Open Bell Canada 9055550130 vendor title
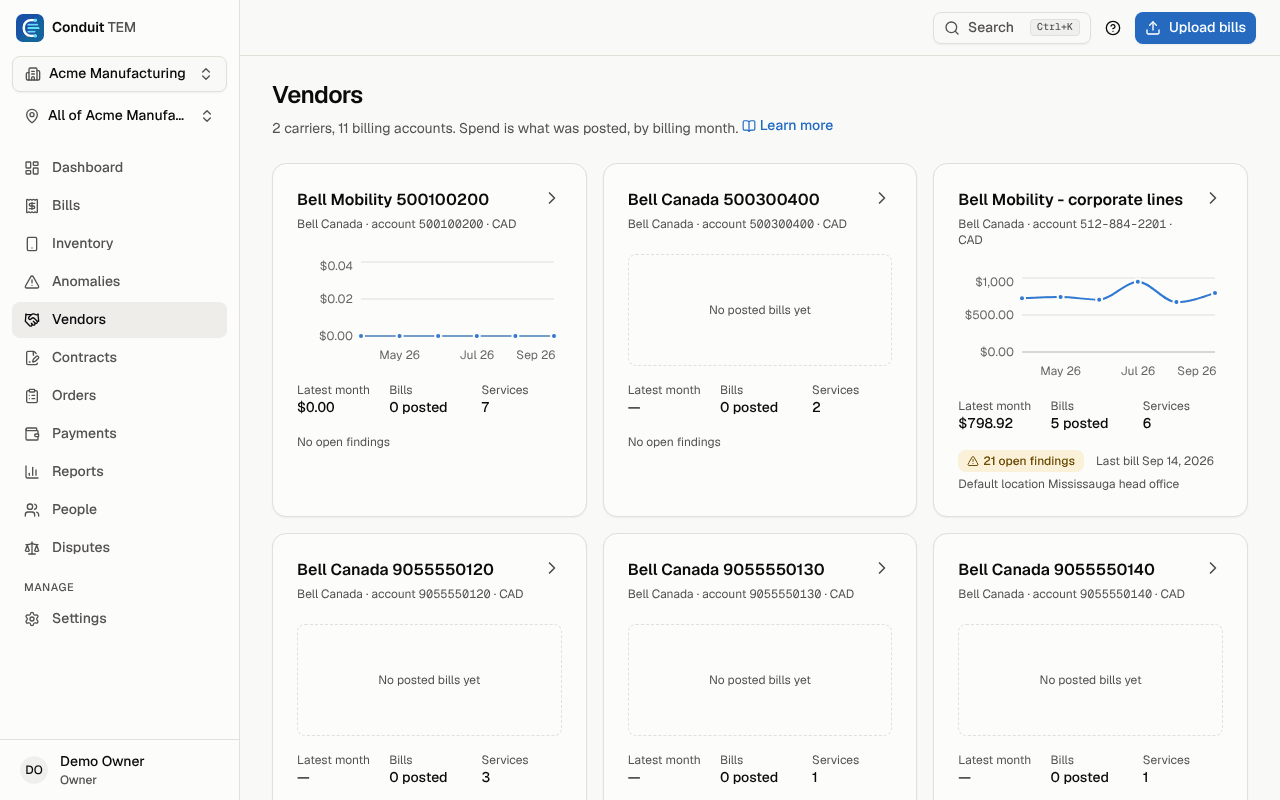The height and width of the screenshot is (800, 1280). click(726, 570)
